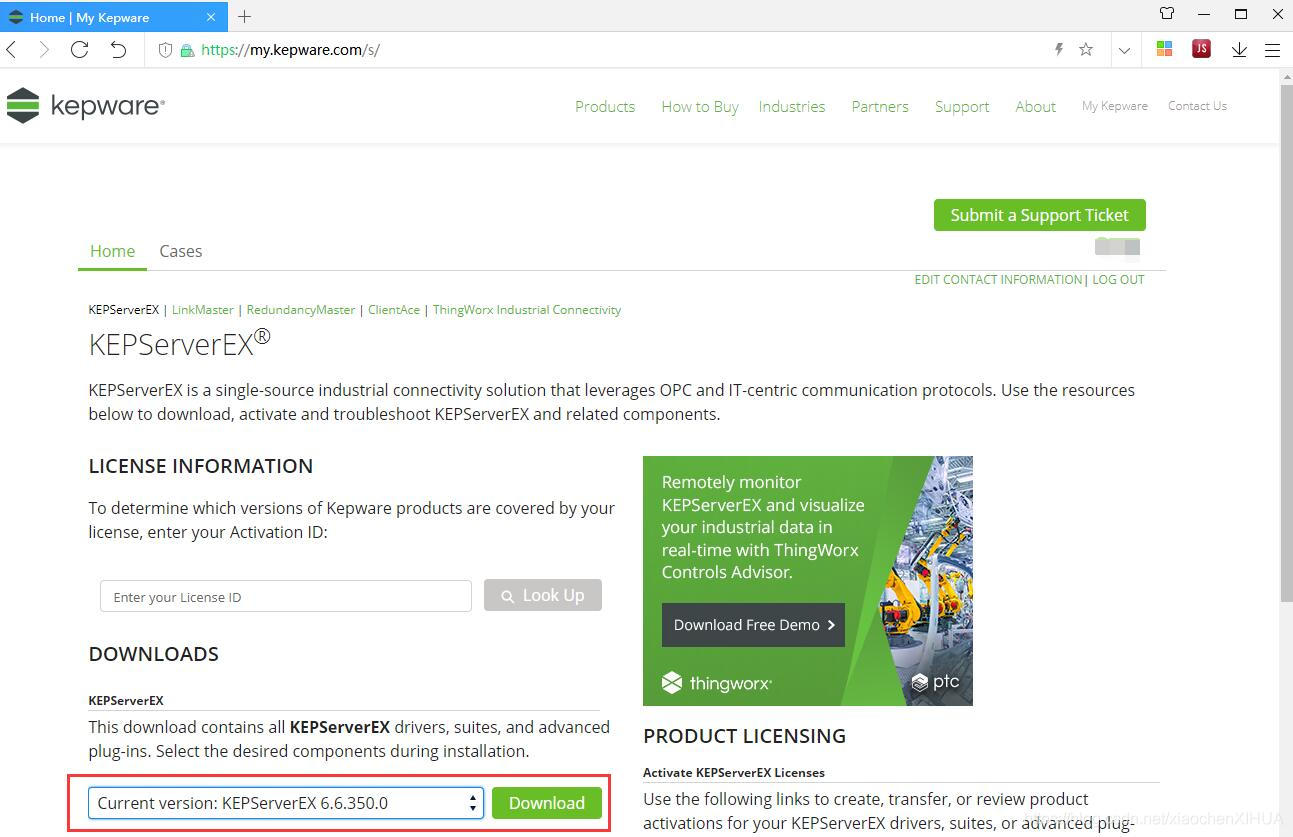Select the Home | My Kepware browser tab
Screen dimensions: 1293x837
coord(115,17)
